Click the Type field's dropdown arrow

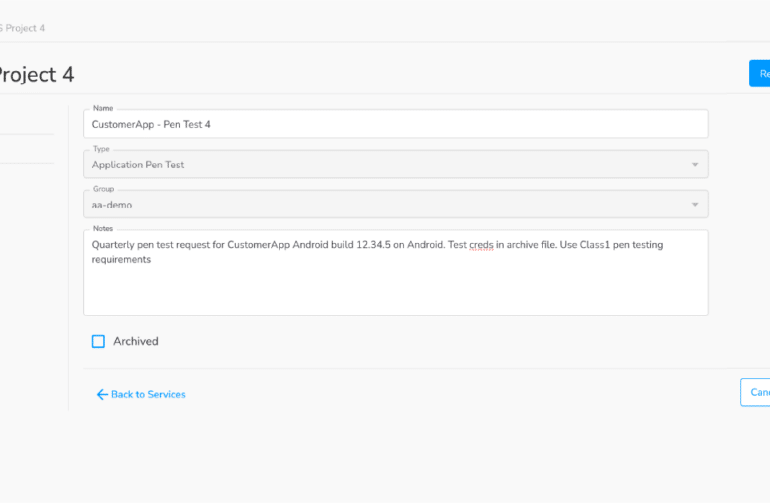tap(695, 164)
